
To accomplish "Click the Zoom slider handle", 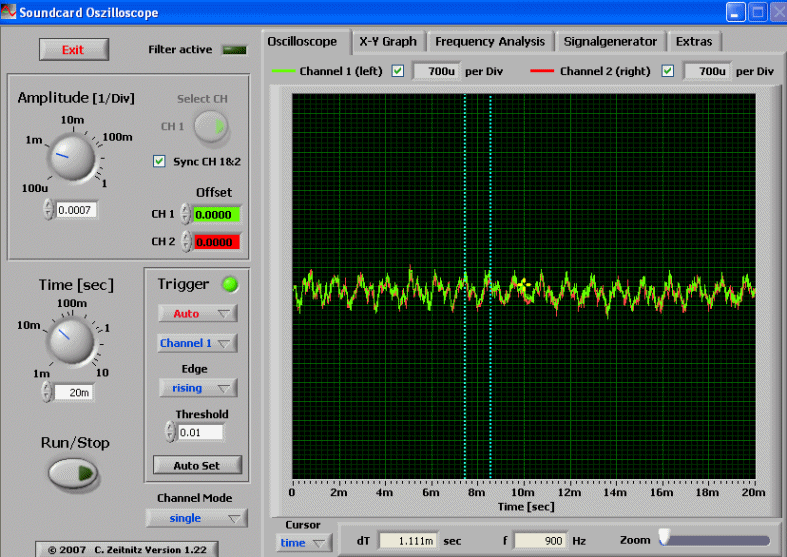I will coord(665,537).
